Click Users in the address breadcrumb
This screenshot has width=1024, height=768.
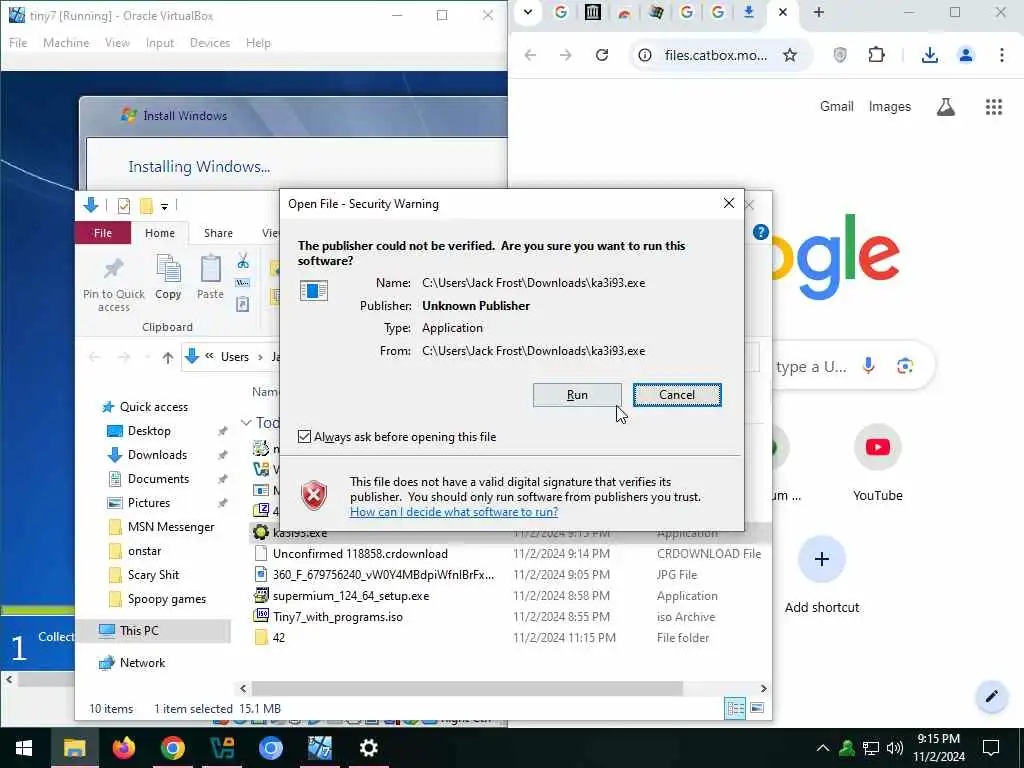(x=234, y=357)
